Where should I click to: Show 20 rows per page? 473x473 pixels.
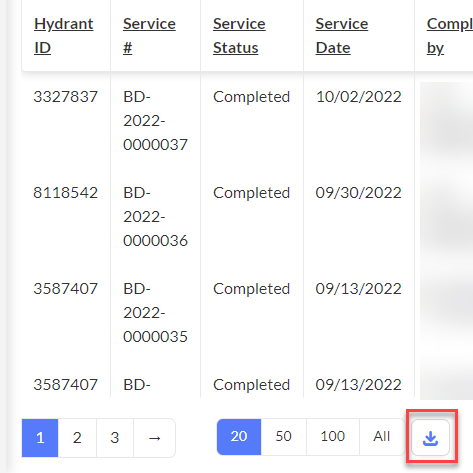pos(239,437)
